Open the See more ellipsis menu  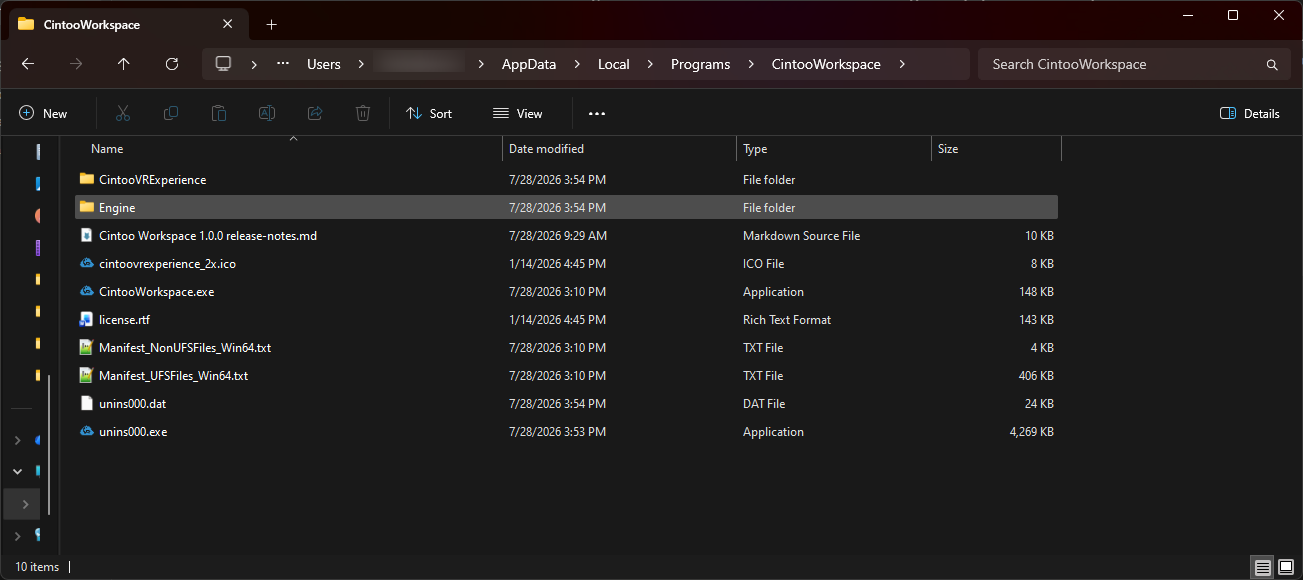click(597, 114)
